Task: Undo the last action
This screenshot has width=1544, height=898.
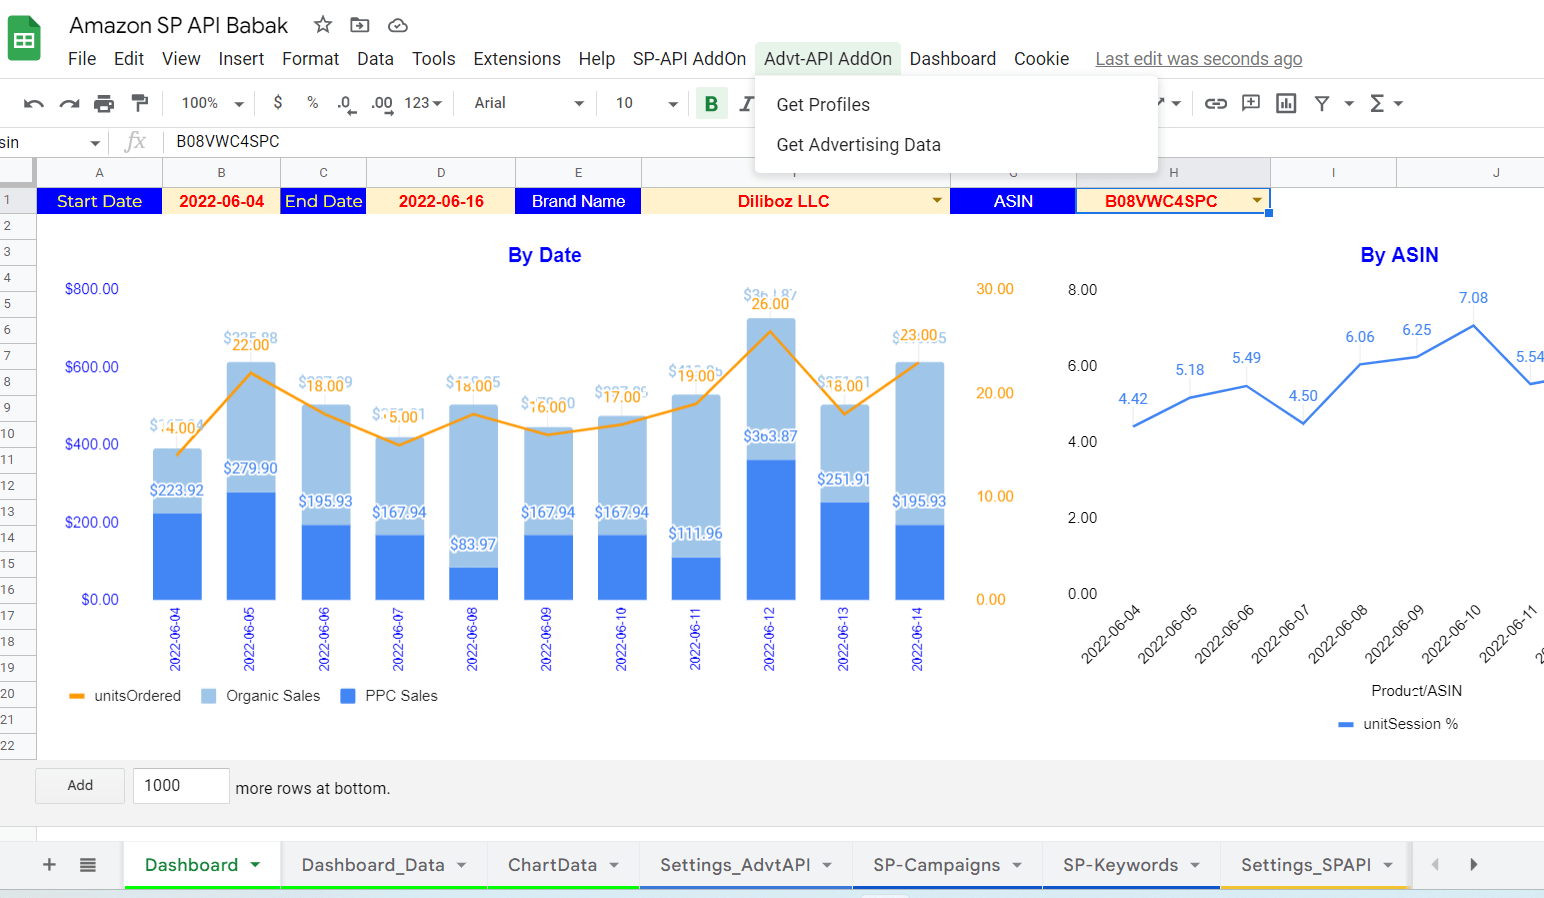Action: pos(34,103)
